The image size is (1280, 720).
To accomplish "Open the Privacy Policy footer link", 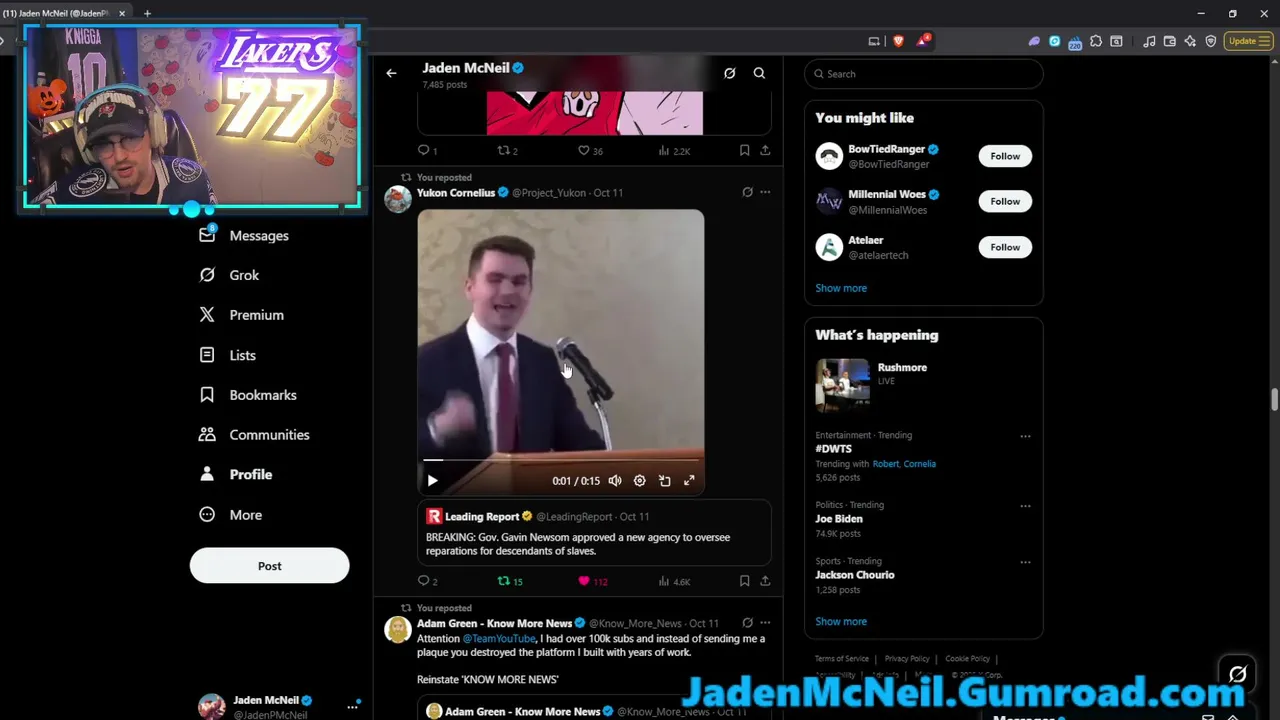I will tap(907, 658).
